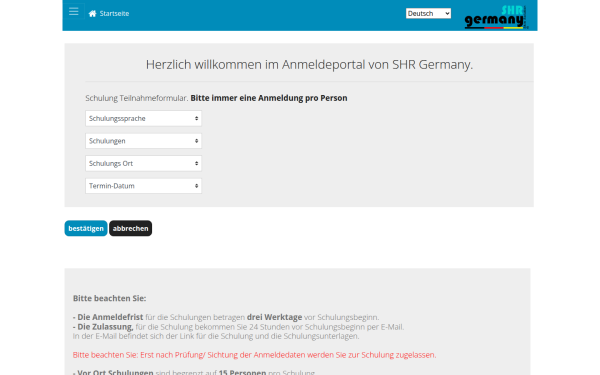600x375 pixels.
Task: Go to Startseite link
Action: coord(114,14)
